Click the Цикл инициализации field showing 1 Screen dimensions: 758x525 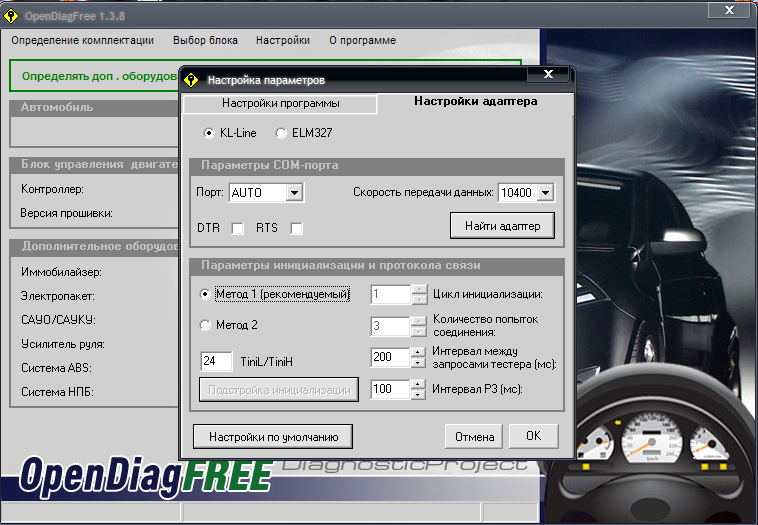[391, 294]
